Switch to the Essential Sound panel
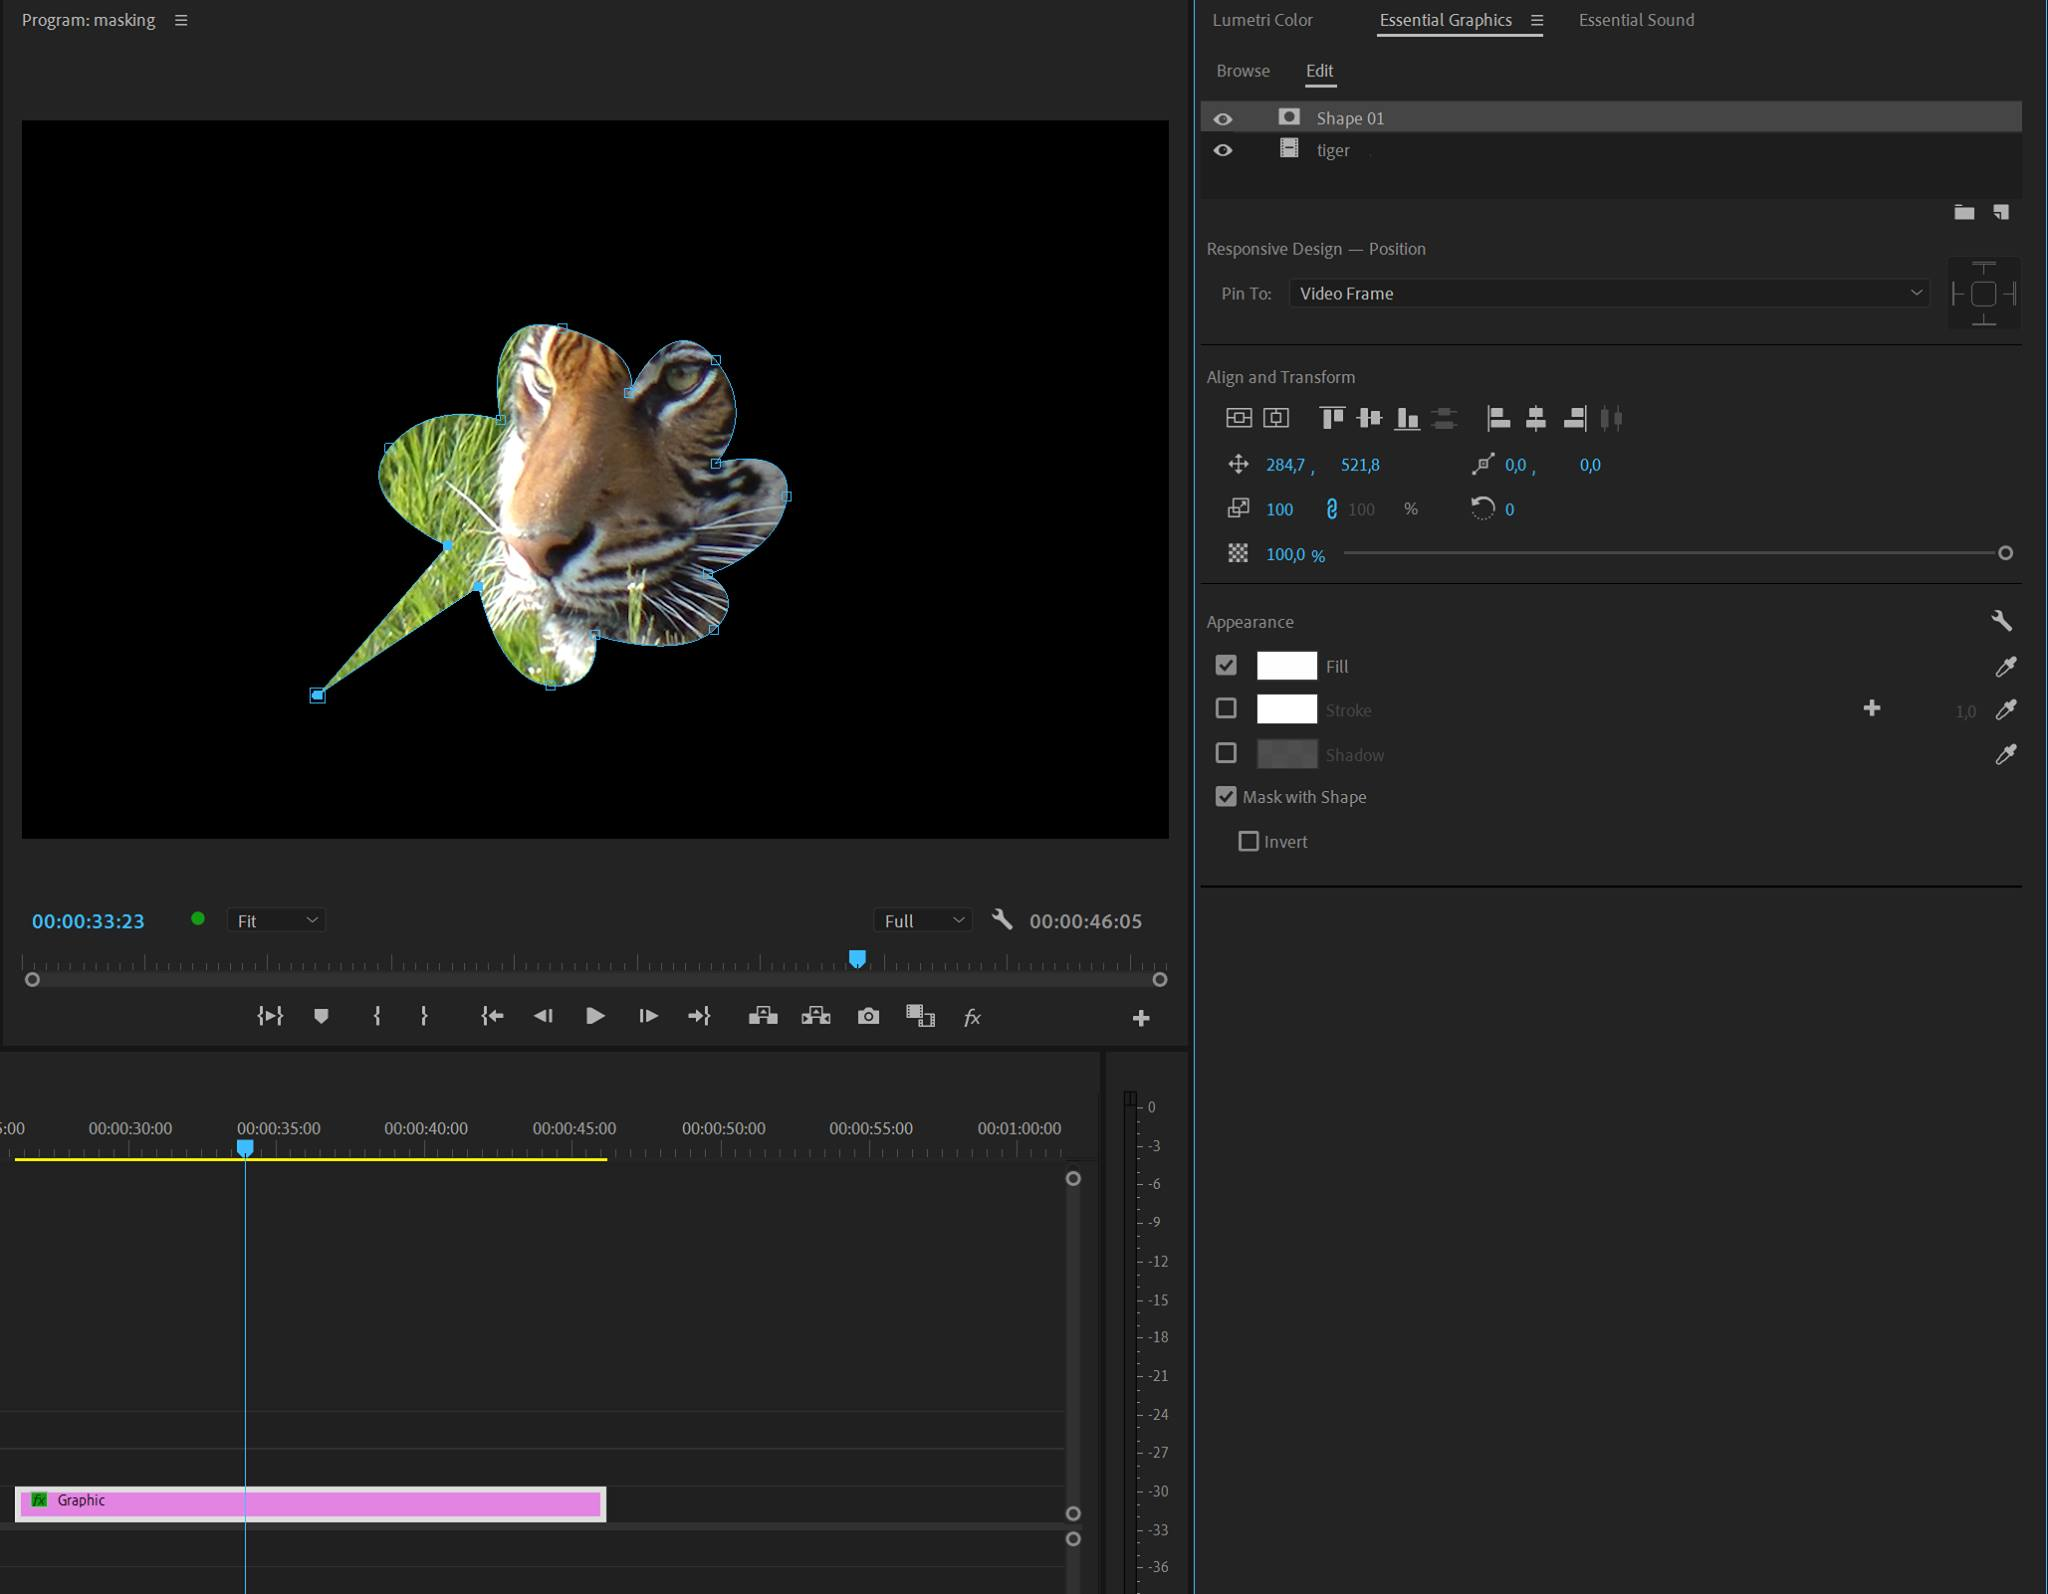Viewport: 2048px width, 1594px height. coord(1635,20)
